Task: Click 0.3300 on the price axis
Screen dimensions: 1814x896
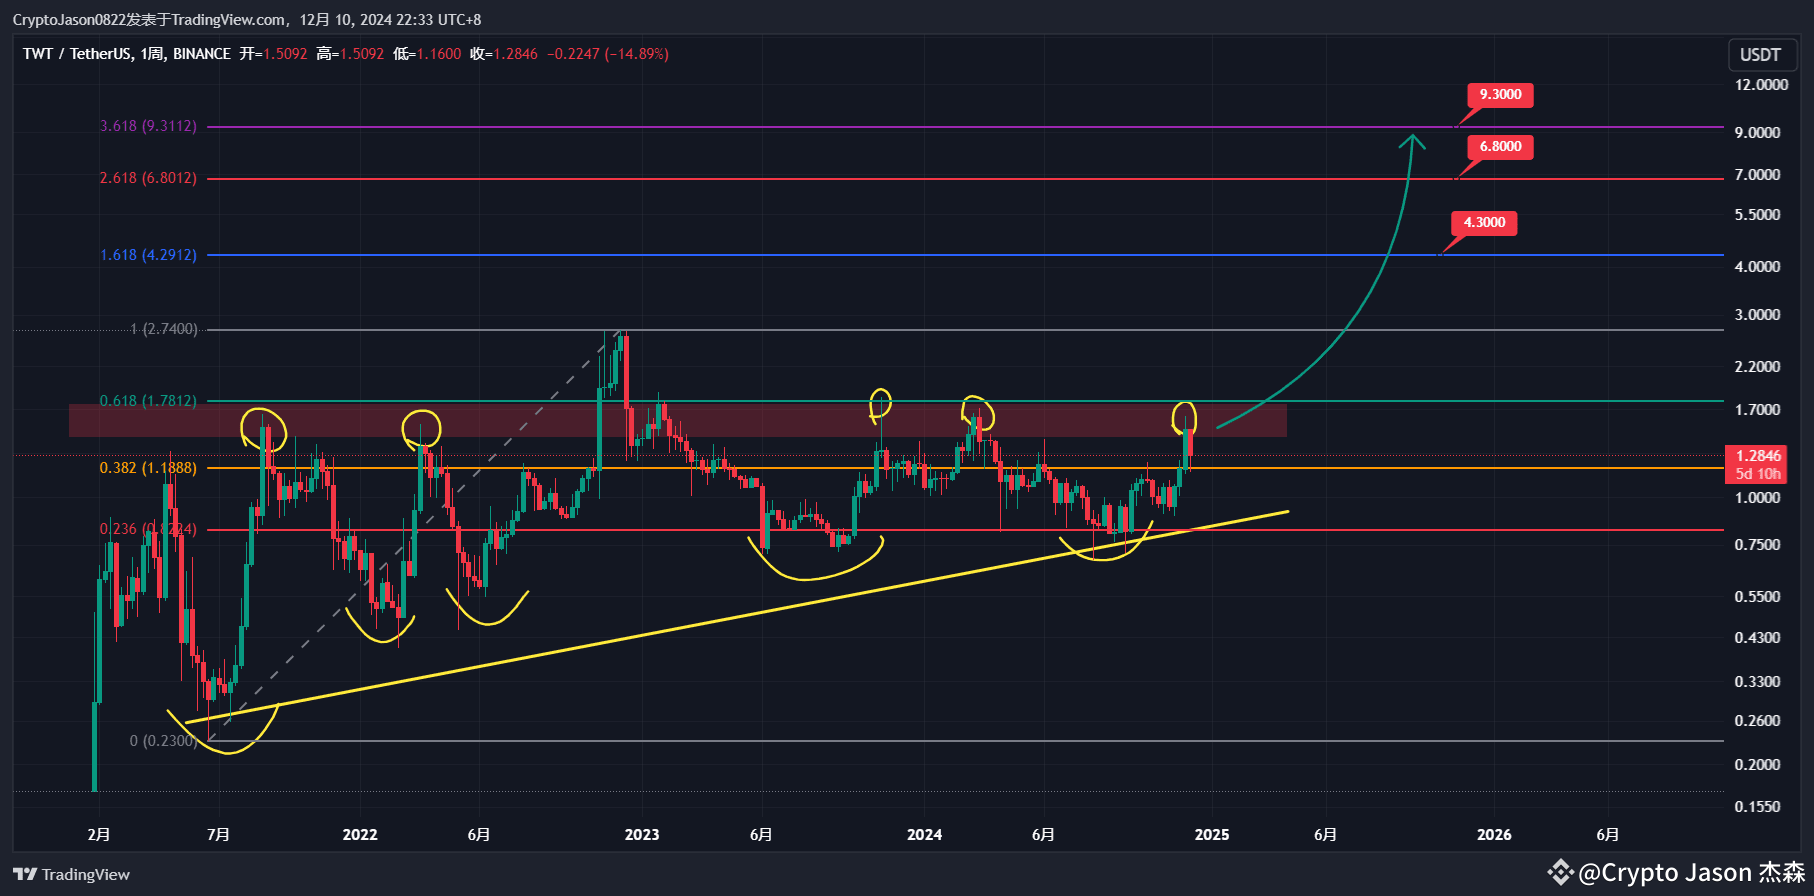Action: 1757,682
